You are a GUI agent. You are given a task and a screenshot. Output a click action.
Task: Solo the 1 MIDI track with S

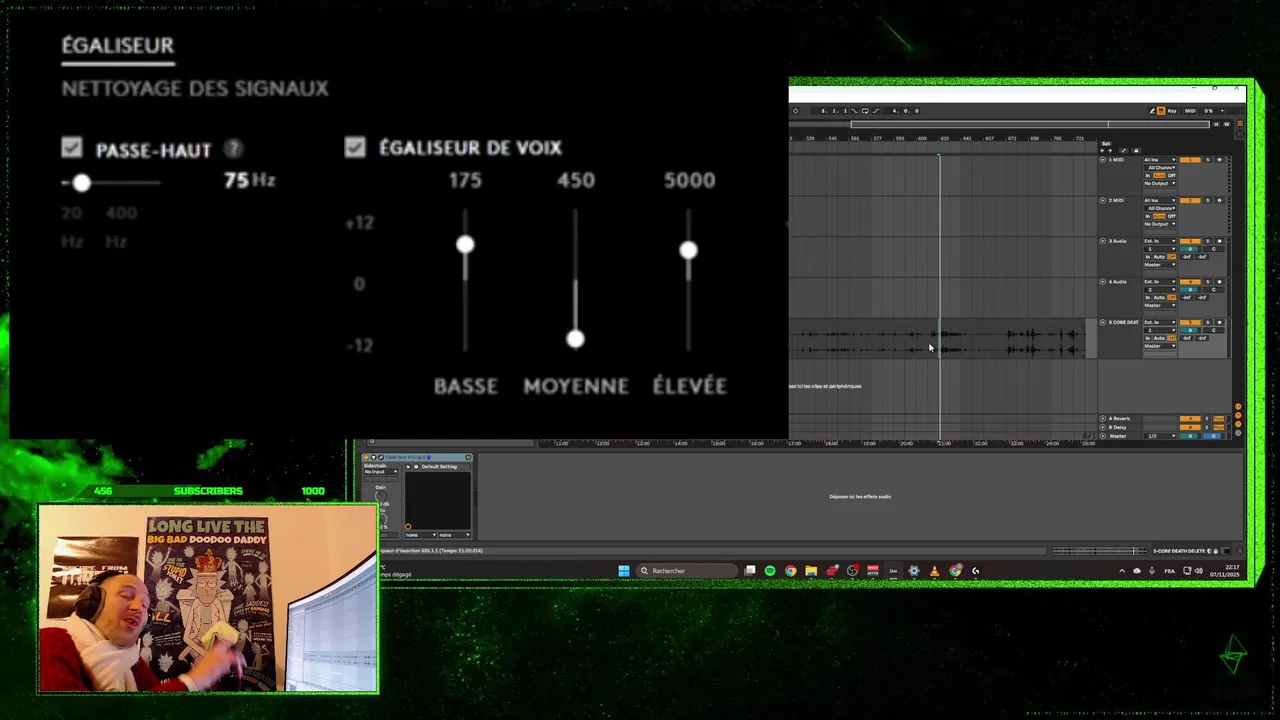(x=1208, y=160)
